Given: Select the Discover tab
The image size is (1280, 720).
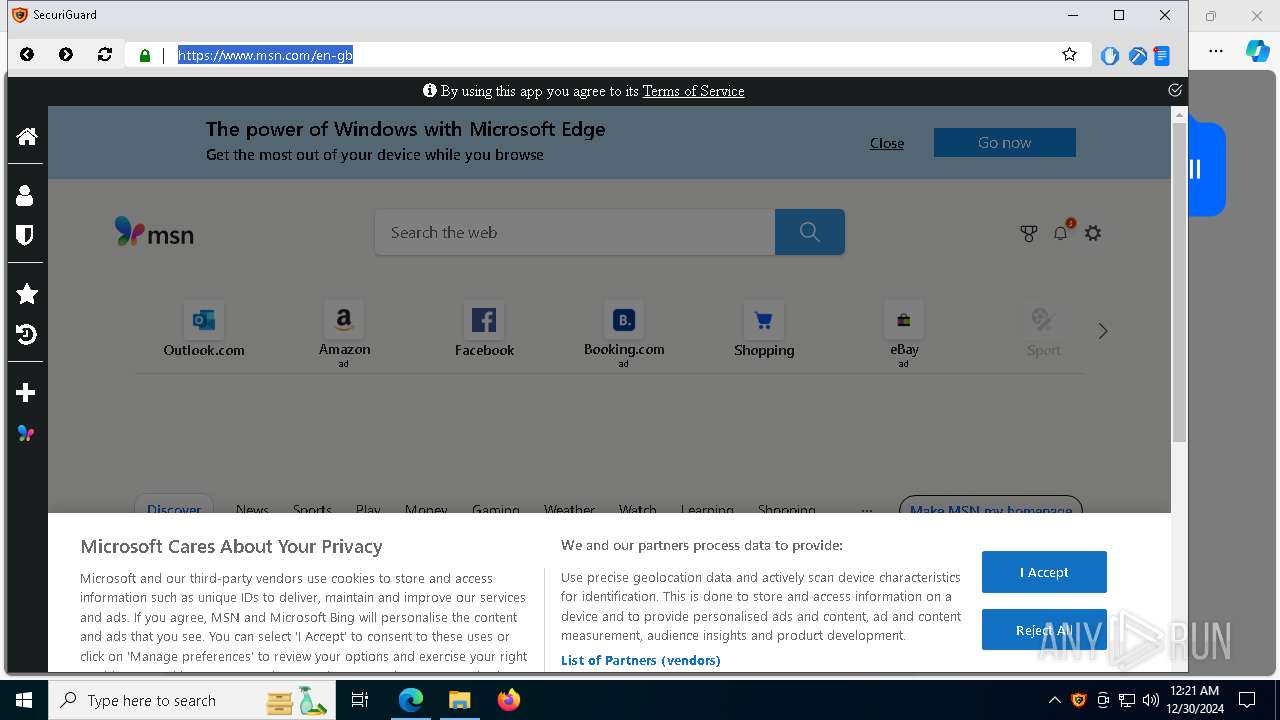Looking at the screenshot, I should 174,508.
